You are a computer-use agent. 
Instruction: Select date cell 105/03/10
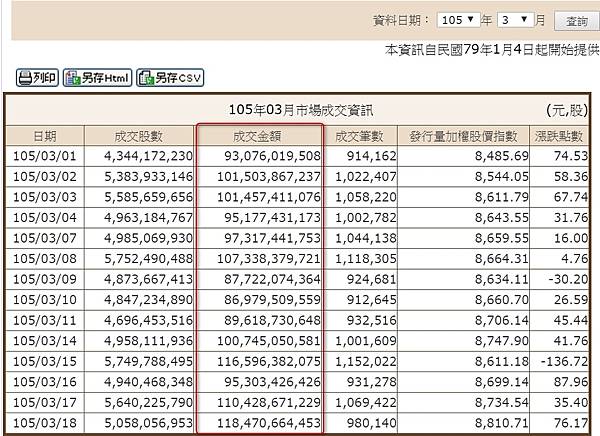click(45, 300)
